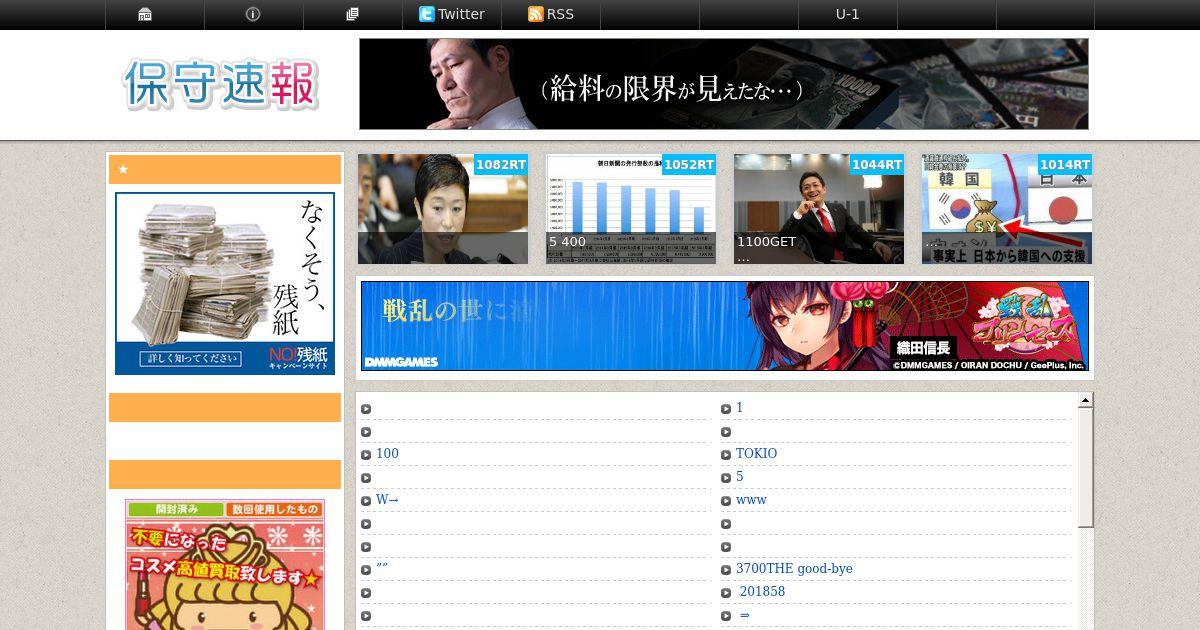Open the 1014RT Korea-Japan article thumbnail
This screenshot has width=1200, height=630.
(x=1007, y=209)
